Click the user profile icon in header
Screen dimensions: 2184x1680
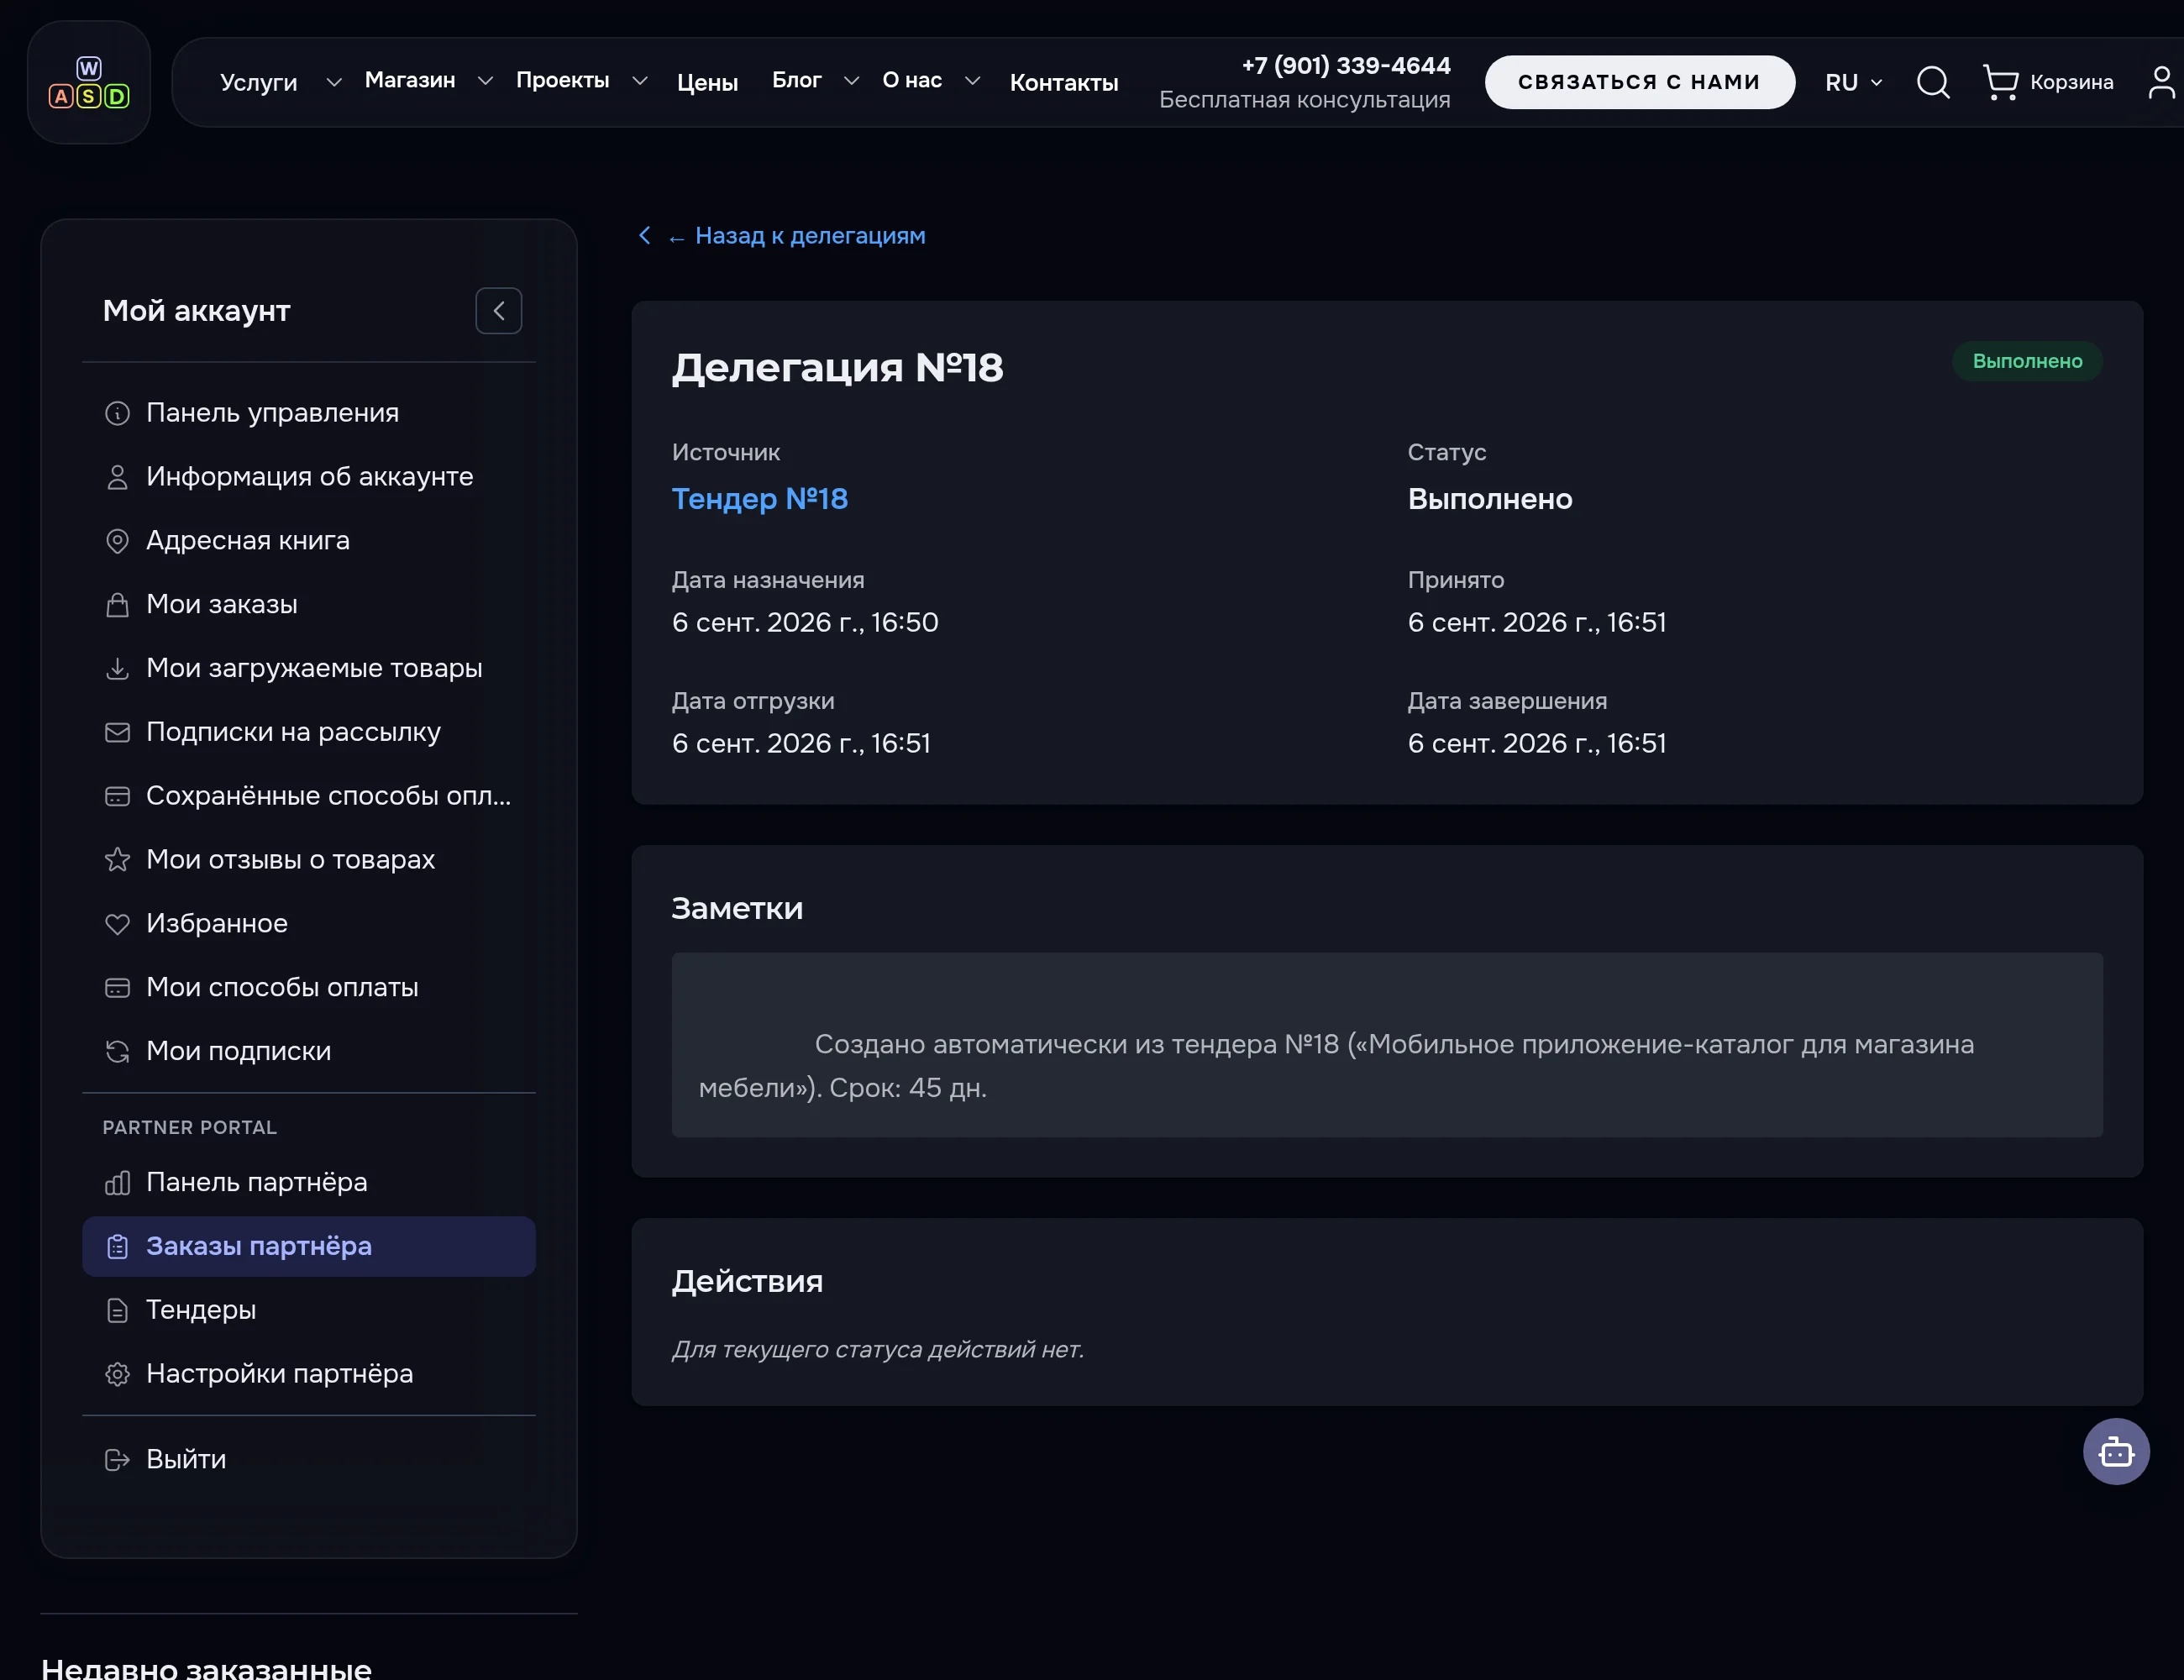[2161, 82]
